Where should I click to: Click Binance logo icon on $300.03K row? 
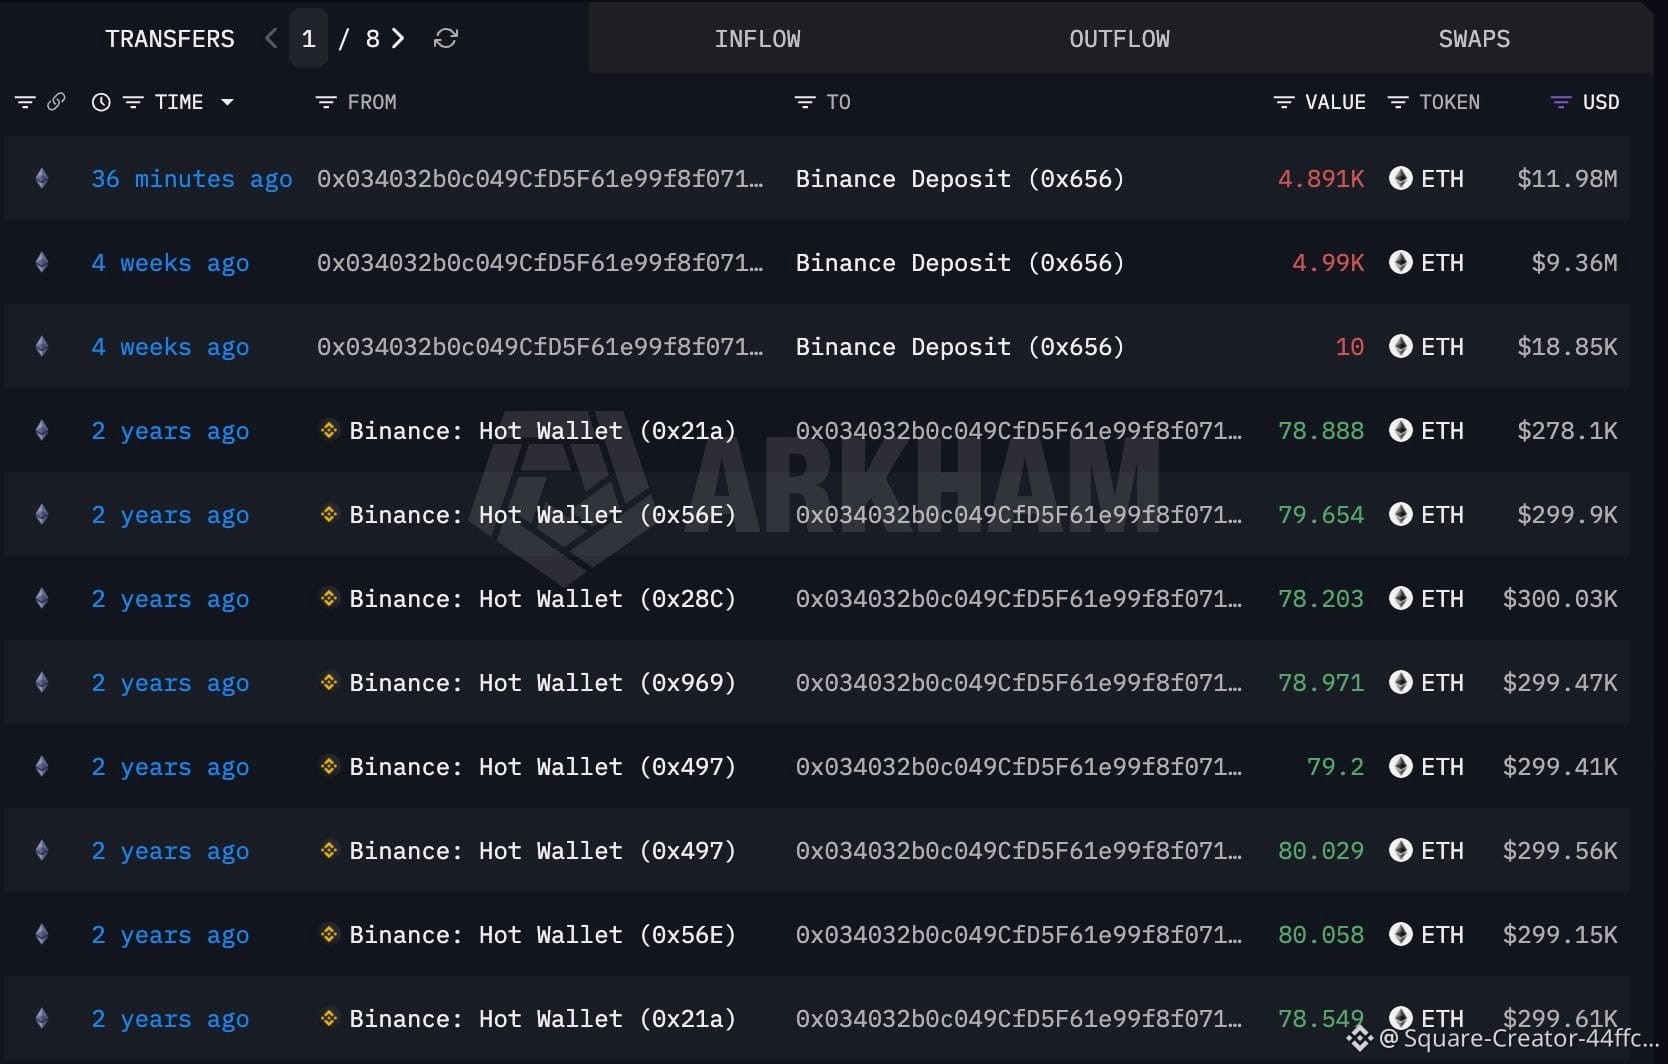(x=329, y=598)
